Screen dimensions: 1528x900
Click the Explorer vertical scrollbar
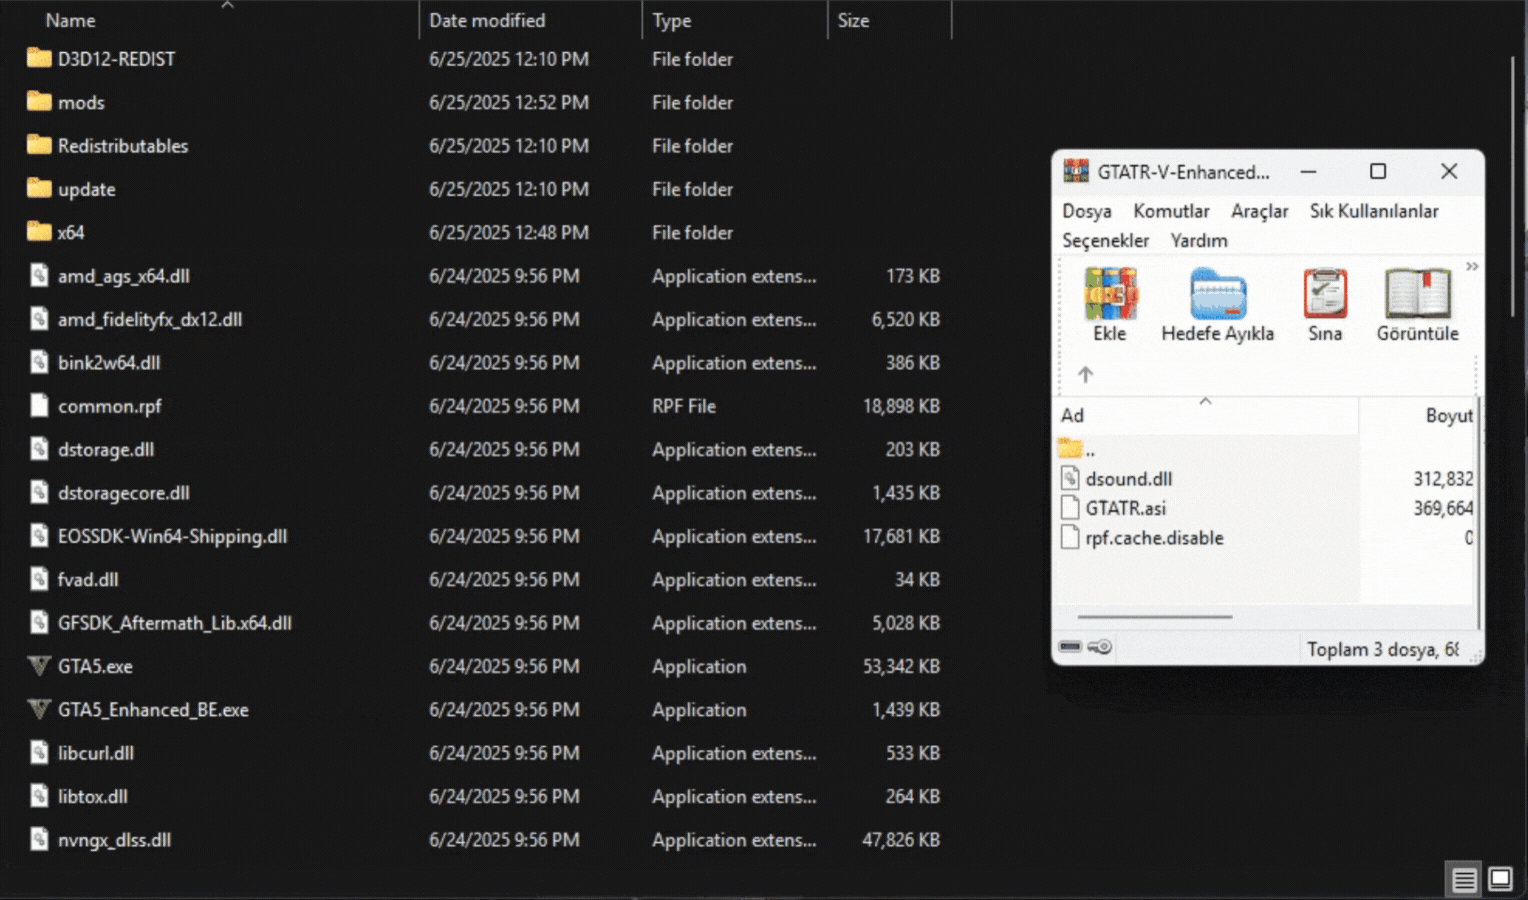[1514, 188]
